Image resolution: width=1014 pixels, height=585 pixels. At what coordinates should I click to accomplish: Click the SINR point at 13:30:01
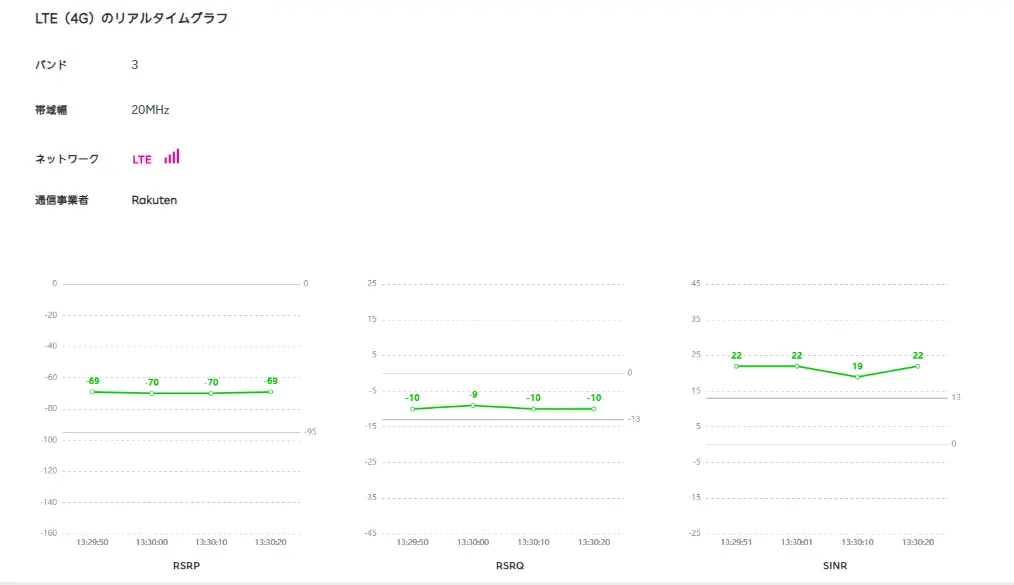click(x=797, y=366)
